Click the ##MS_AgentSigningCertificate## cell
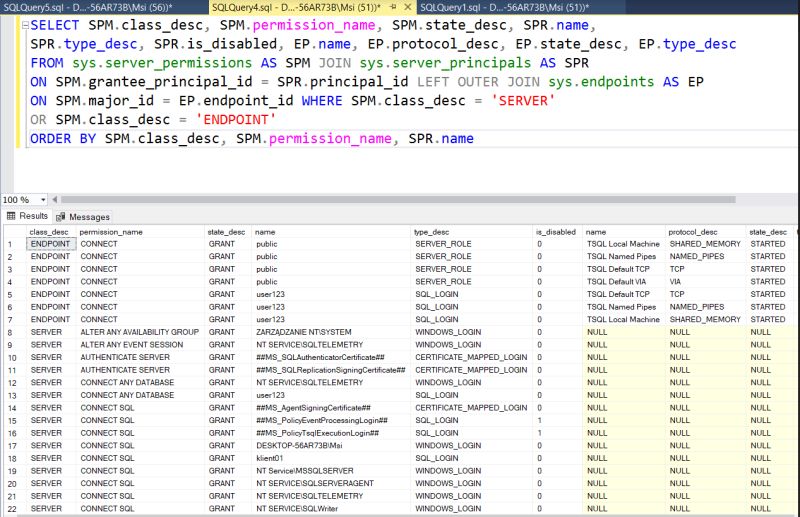 [x=331, y=408]
